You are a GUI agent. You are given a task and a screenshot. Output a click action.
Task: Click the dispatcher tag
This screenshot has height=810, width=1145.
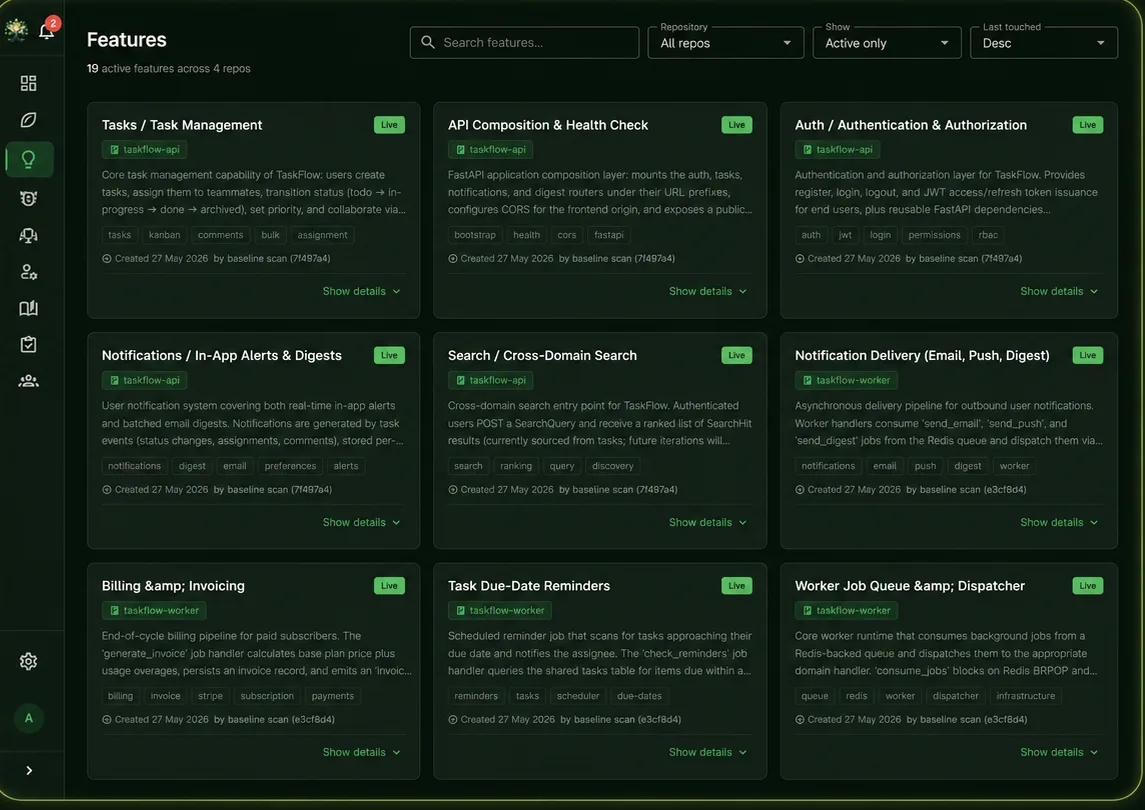(955, 696)
